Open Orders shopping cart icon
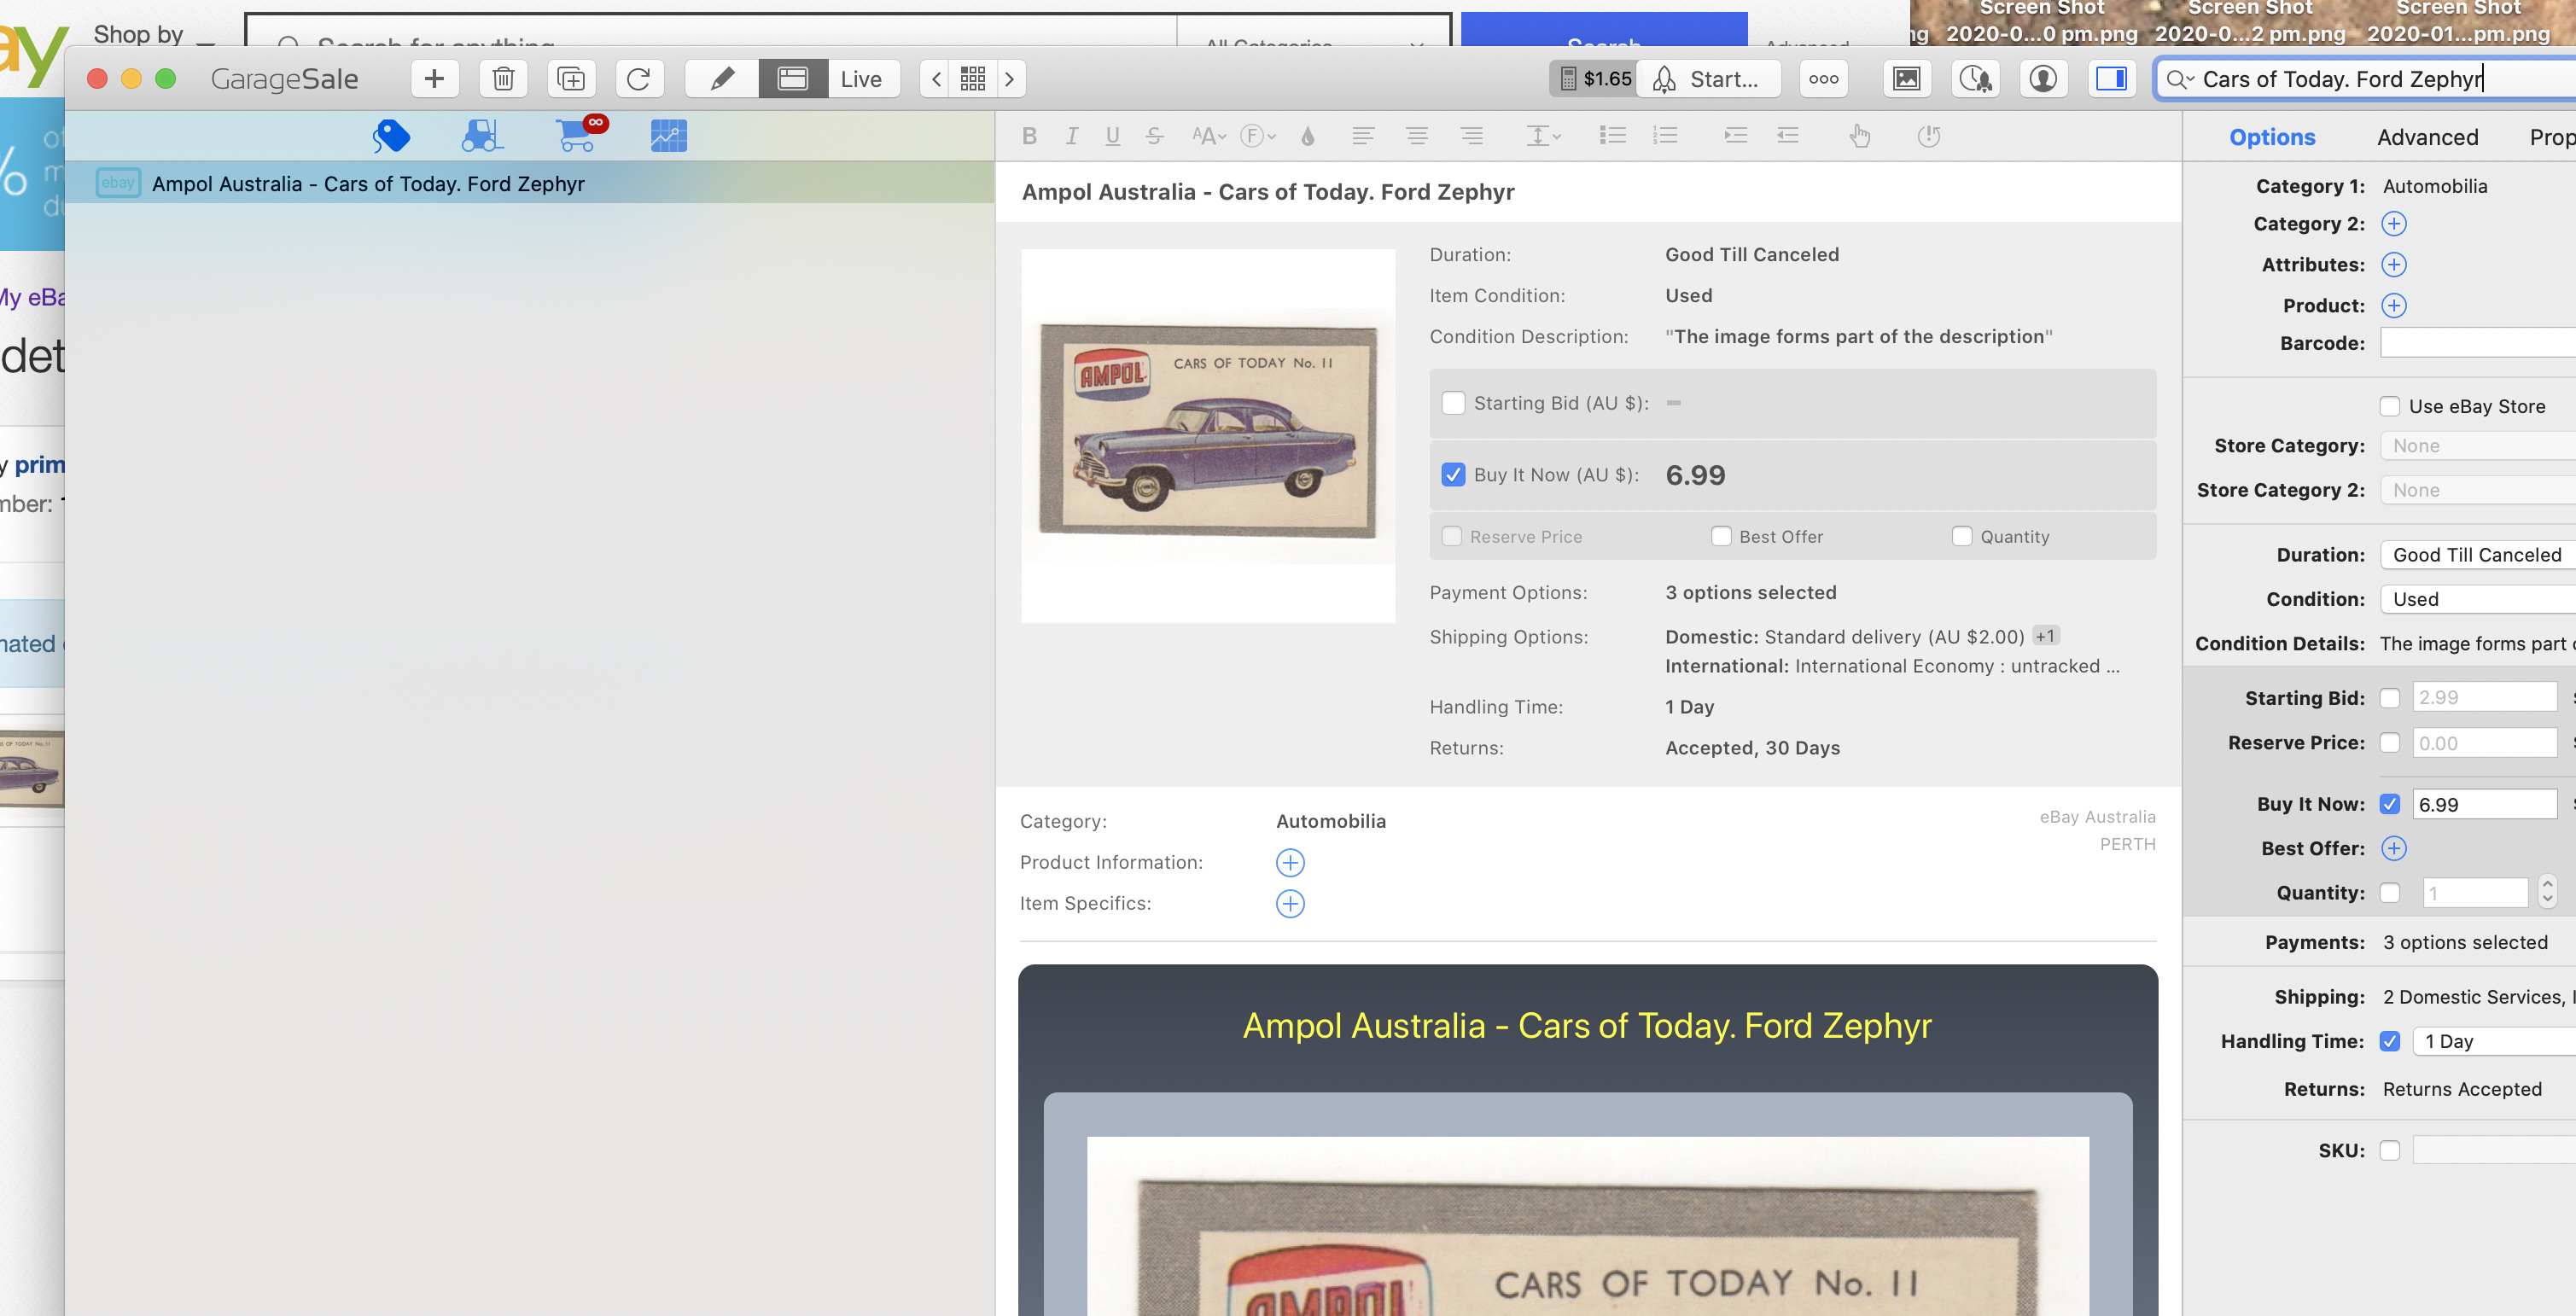 coord(580,134)
